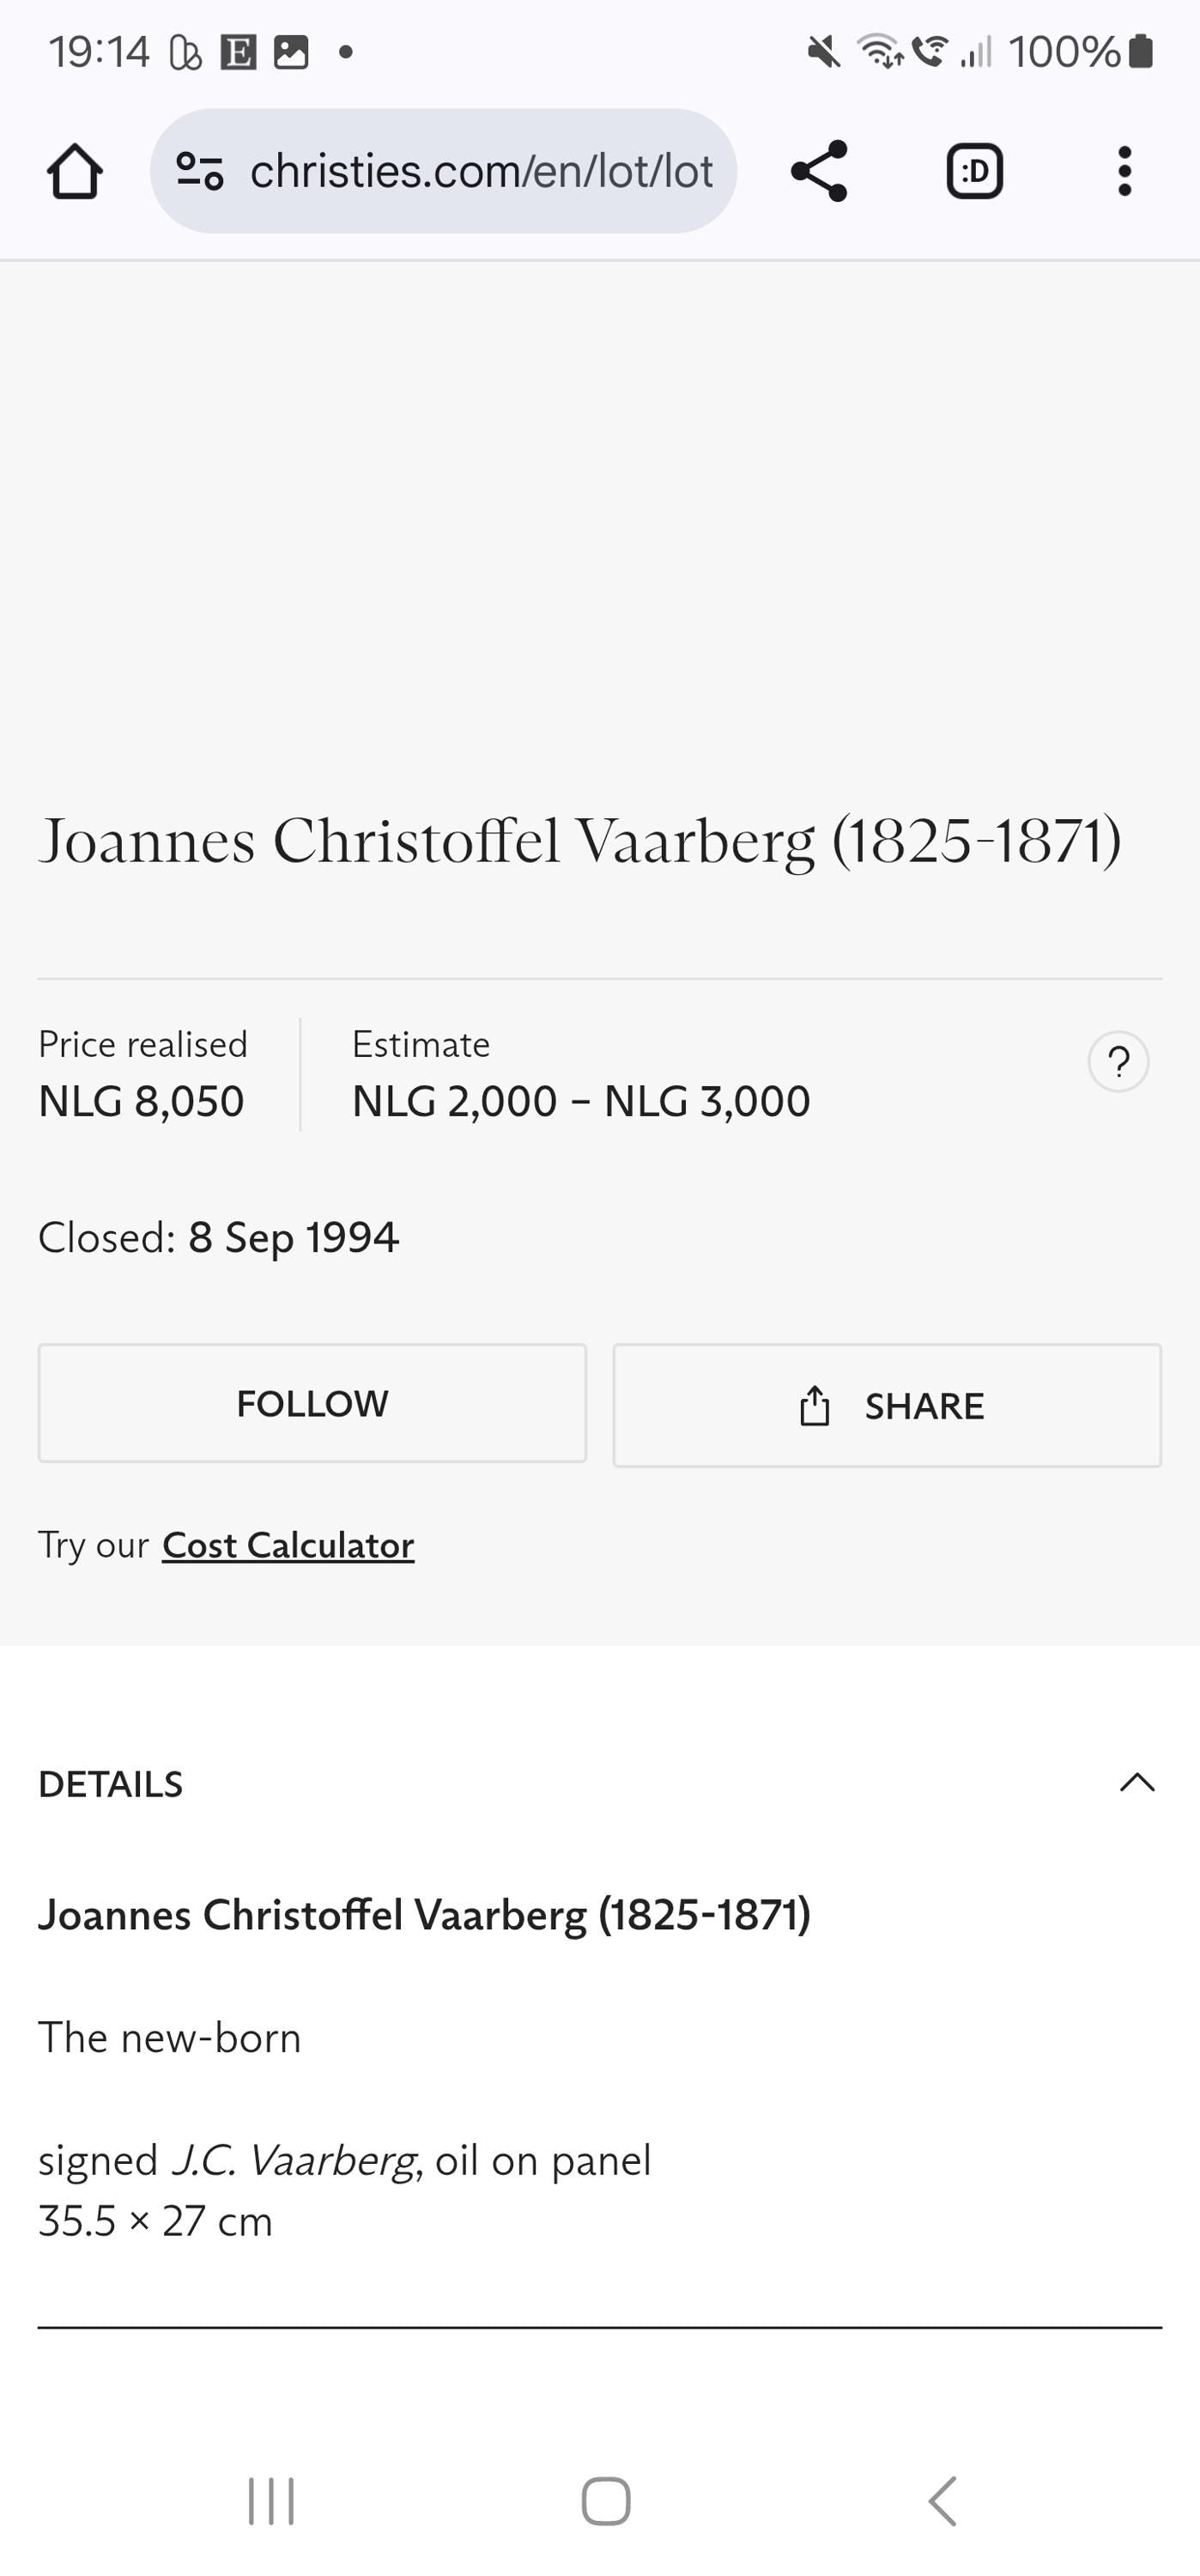Tap the Android home navigation button
Viewport: 1200px width, 2576px height.
[606, 2501]
